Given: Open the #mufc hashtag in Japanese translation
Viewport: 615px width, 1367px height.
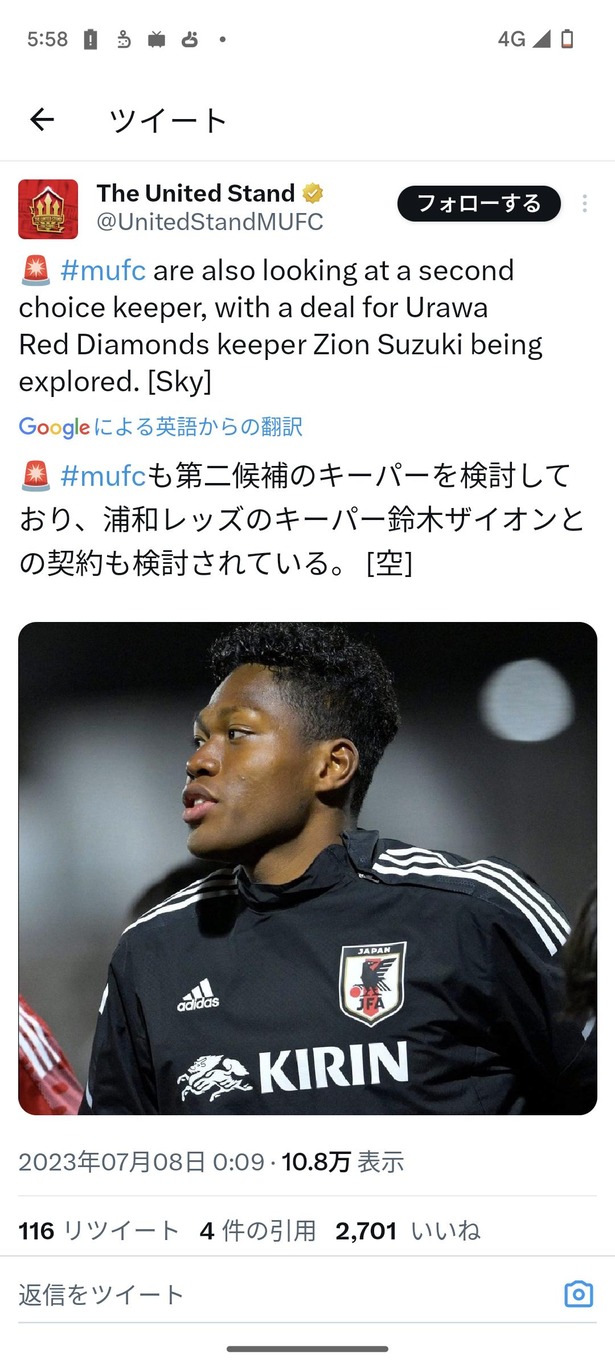Looking at the screenshot, I should point(103,475).
